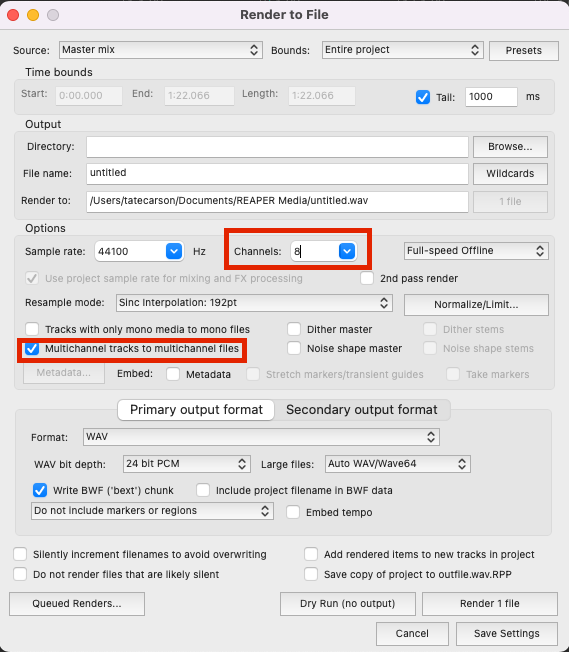Viewport: 569px width, 652px height.
Task: Disable Write BWF ('bext') chunk
Action: pyautogui.click(x=40, y=490)
